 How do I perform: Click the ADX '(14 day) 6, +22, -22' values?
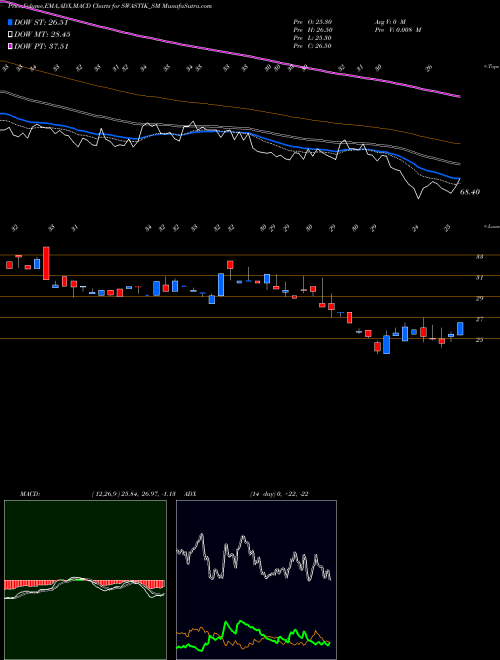point(279,494)
